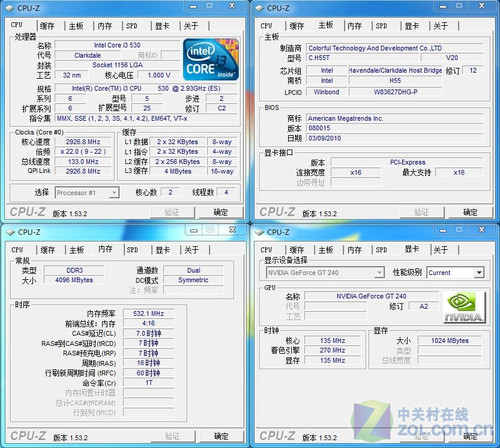Click 确定 button in the CPU window
The image size is (500, 448).
click(221, 212)
